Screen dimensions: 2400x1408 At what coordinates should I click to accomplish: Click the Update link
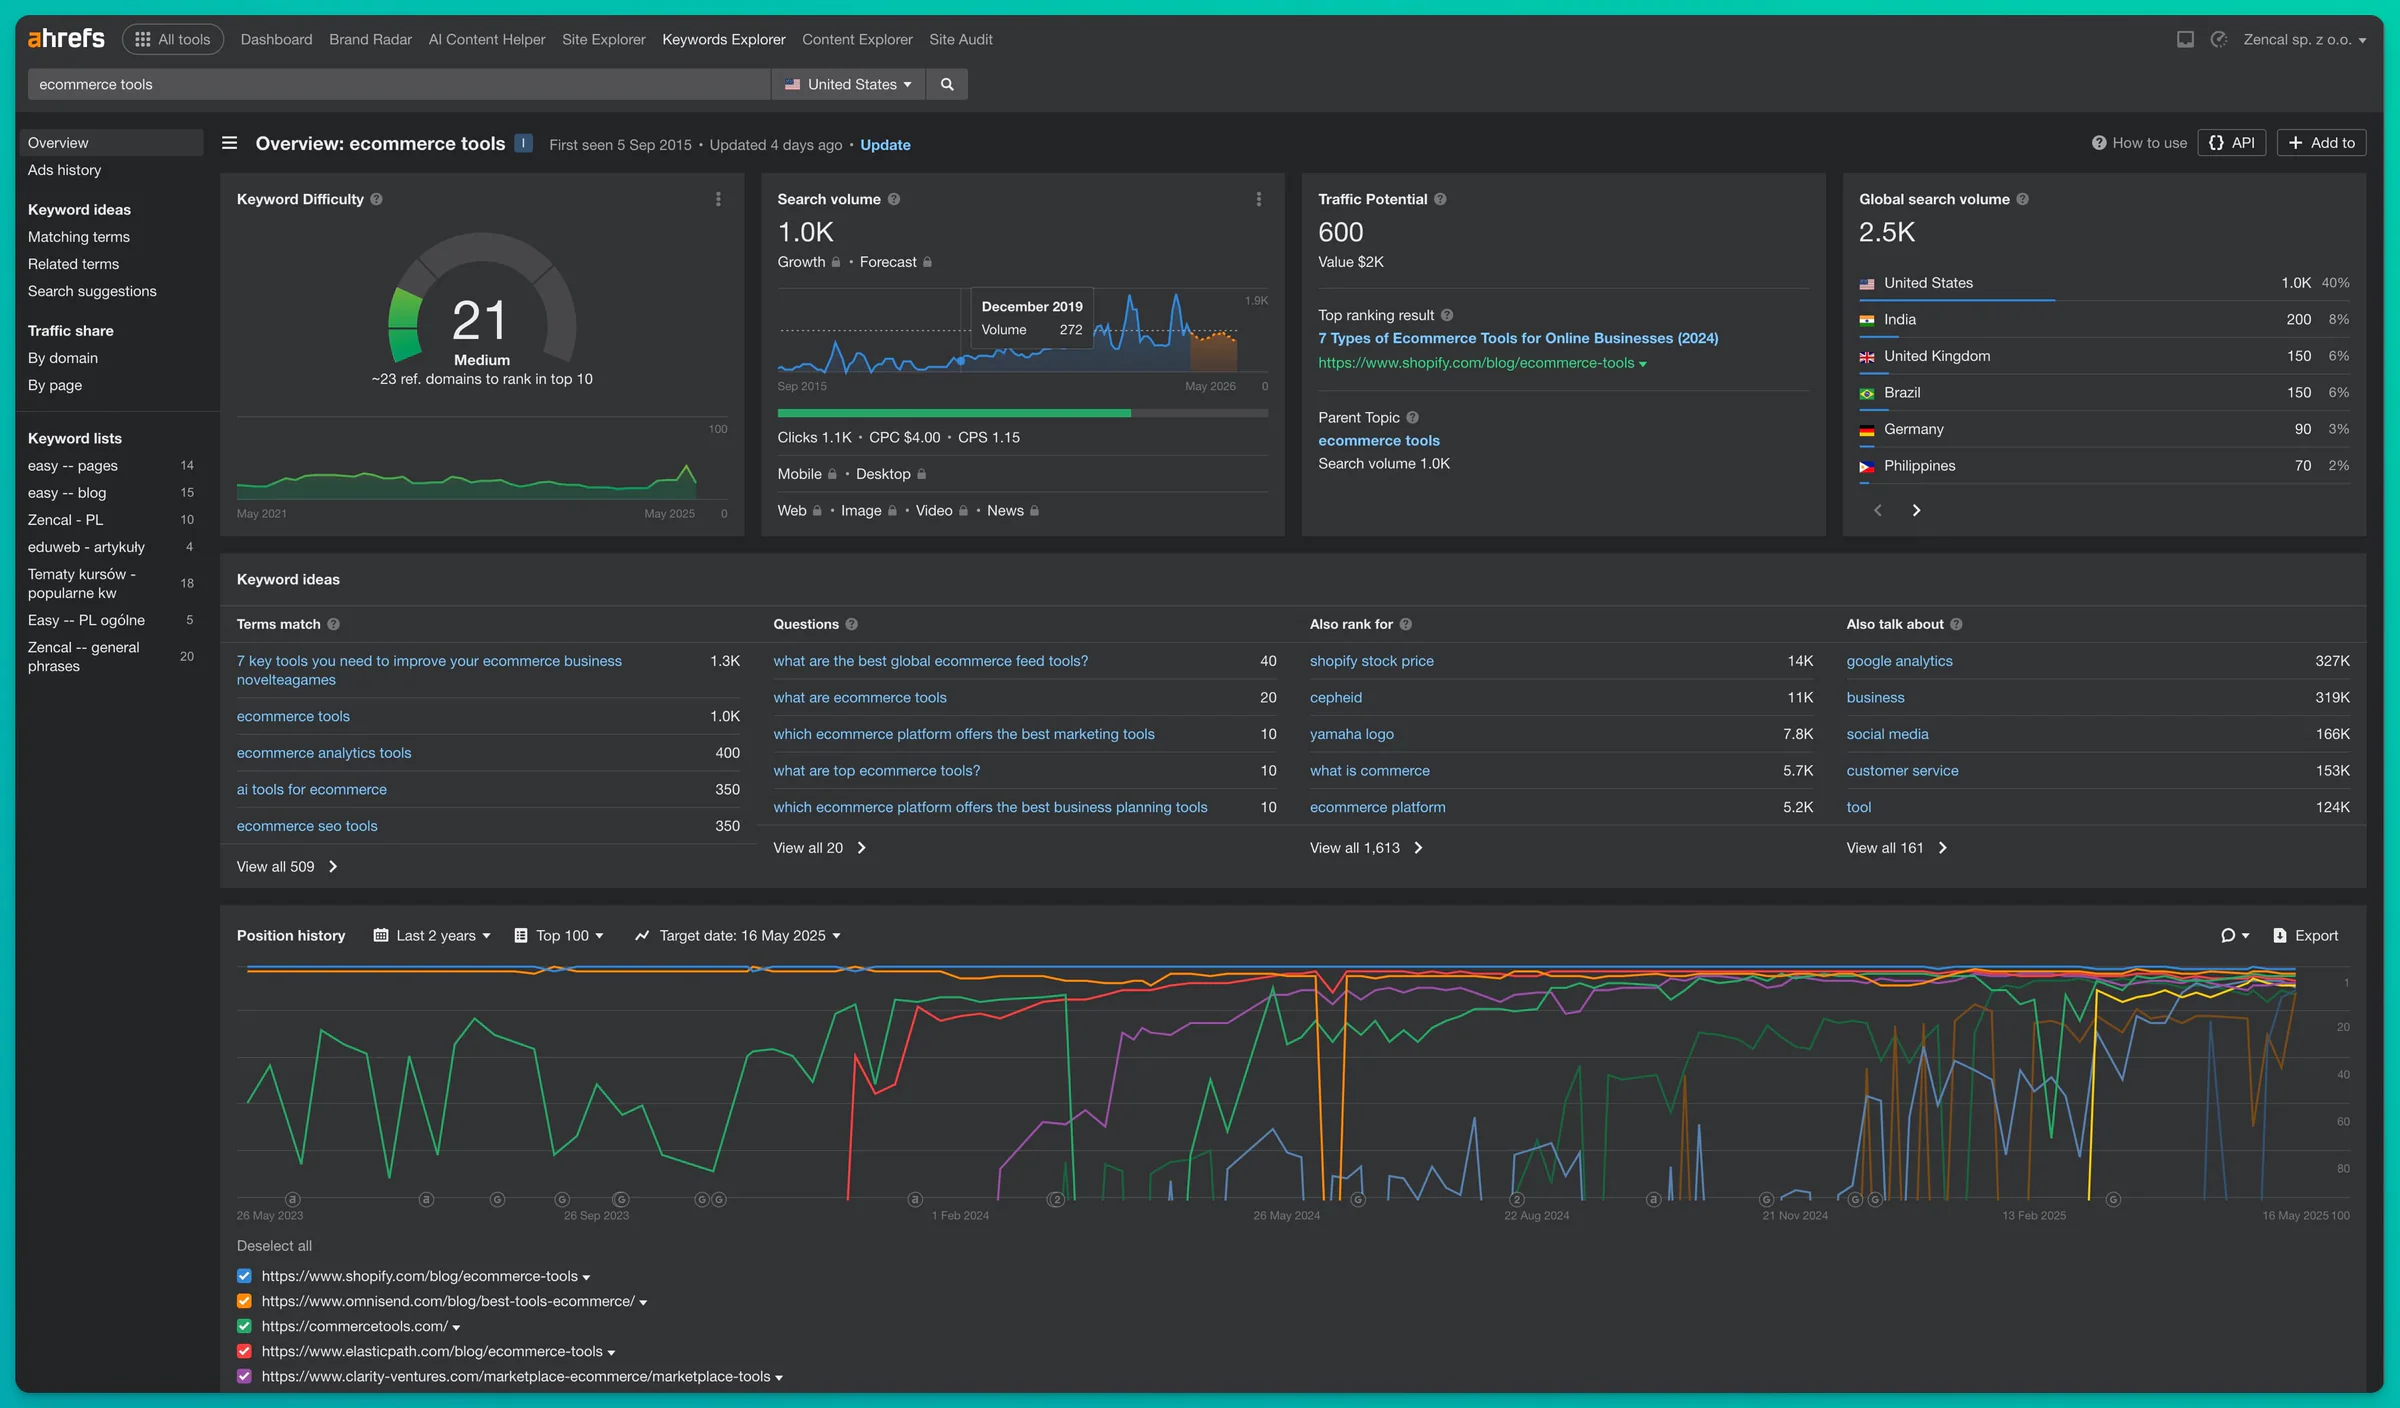tap(885, 145)
